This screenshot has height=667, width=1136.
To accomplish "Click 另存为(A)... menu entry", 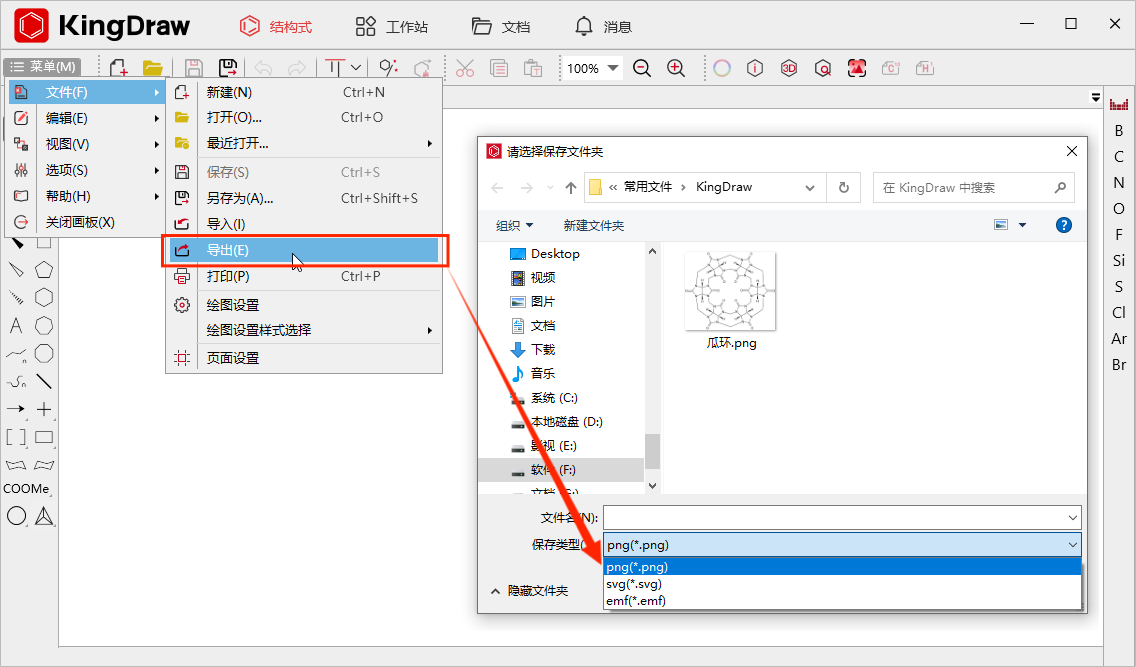I will coord(304,198).
